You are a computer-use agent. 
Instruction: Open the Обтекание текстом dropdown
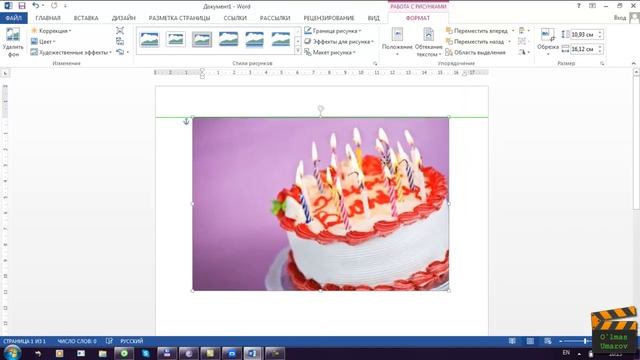[x=428, y=42]
